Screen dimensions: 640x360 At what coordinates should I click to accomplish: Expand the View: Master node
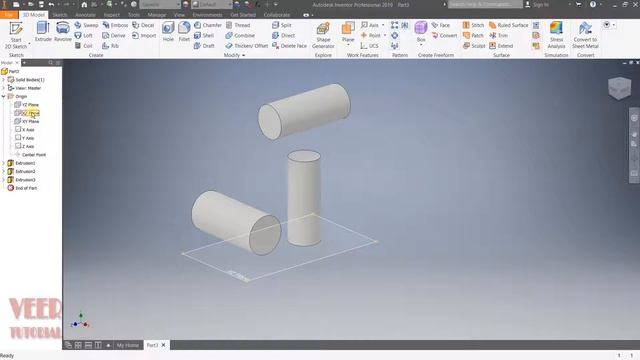point(4,88)
